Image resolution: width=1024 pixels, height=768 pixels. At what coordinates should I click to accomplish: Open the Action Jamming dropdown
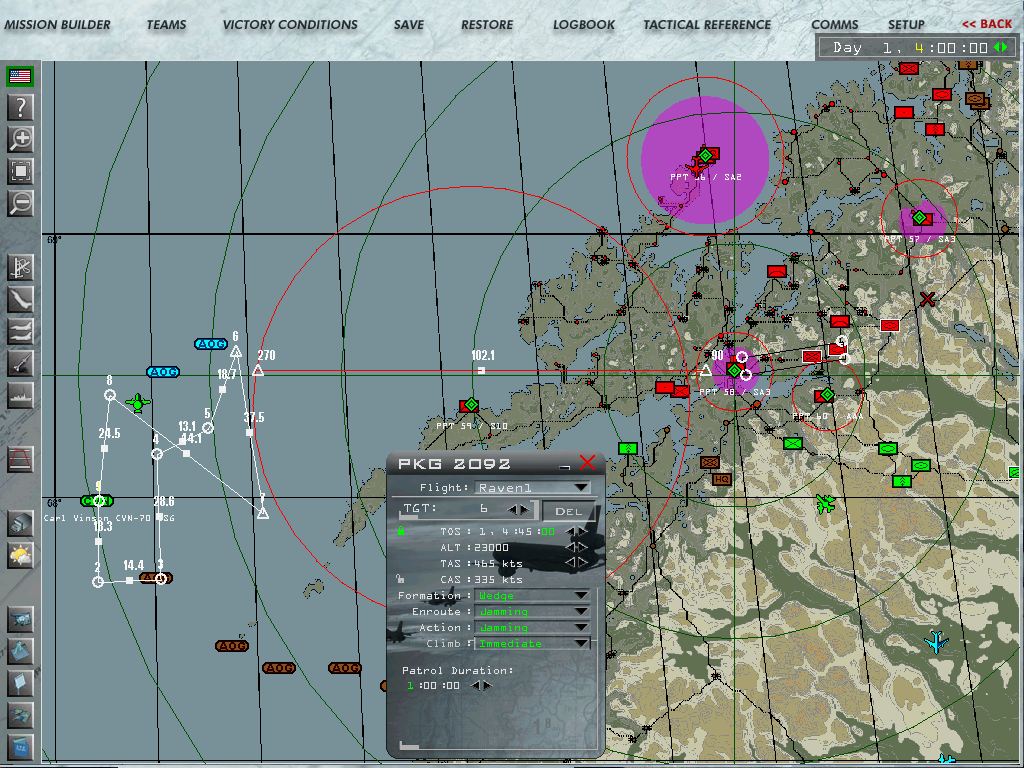tap(532, 628)
